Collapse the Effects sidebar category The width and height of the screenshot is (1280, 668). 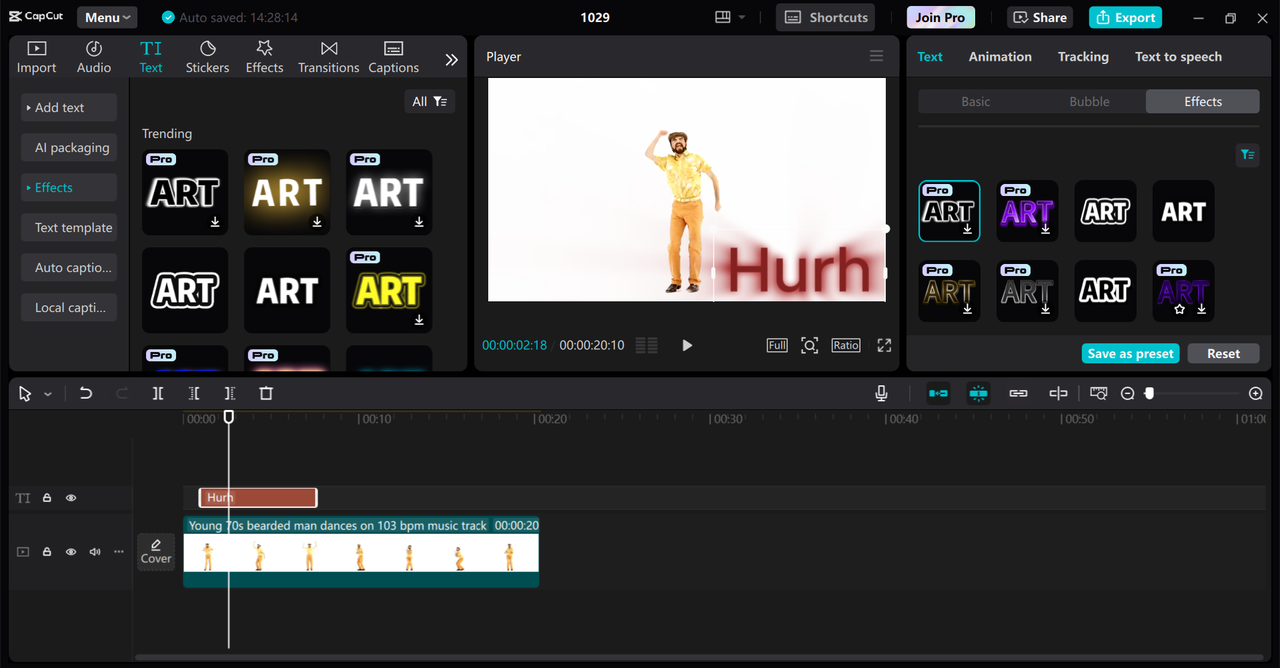tap(69, 187)
